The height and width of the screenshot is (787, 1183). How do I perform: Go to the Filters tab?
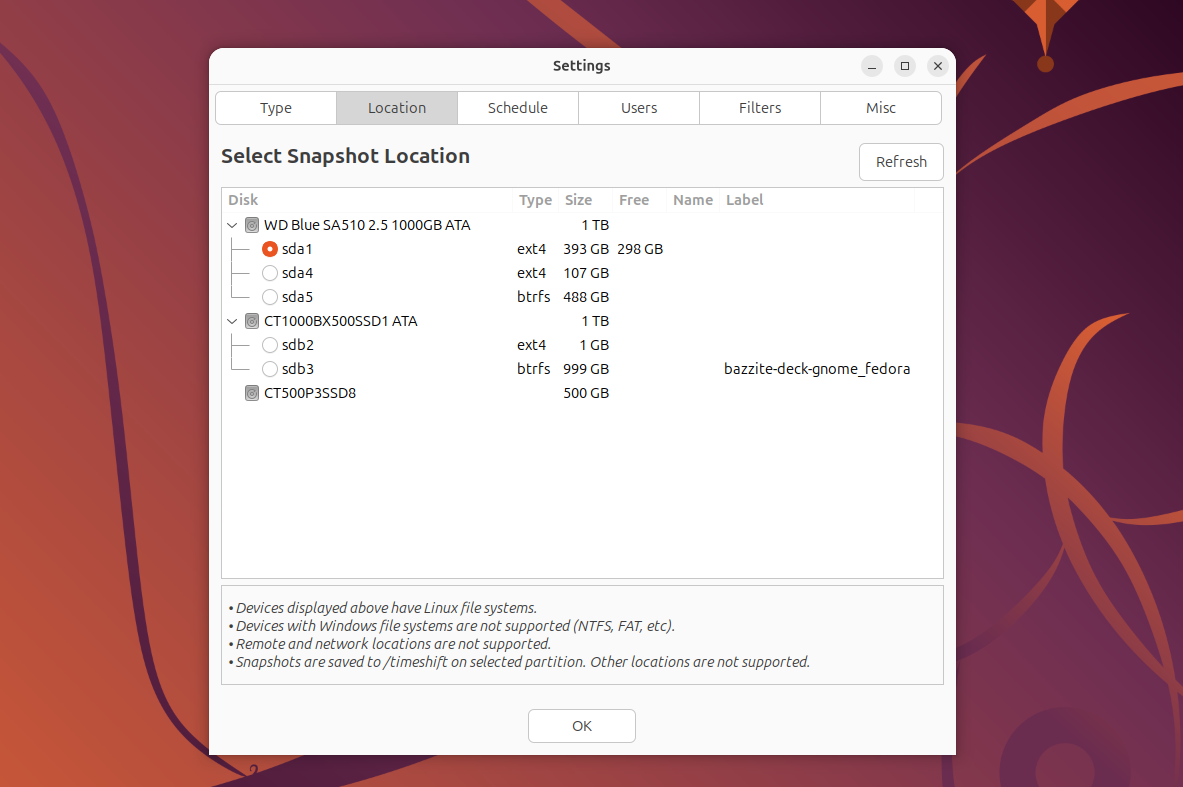click(x=760, y=108)
